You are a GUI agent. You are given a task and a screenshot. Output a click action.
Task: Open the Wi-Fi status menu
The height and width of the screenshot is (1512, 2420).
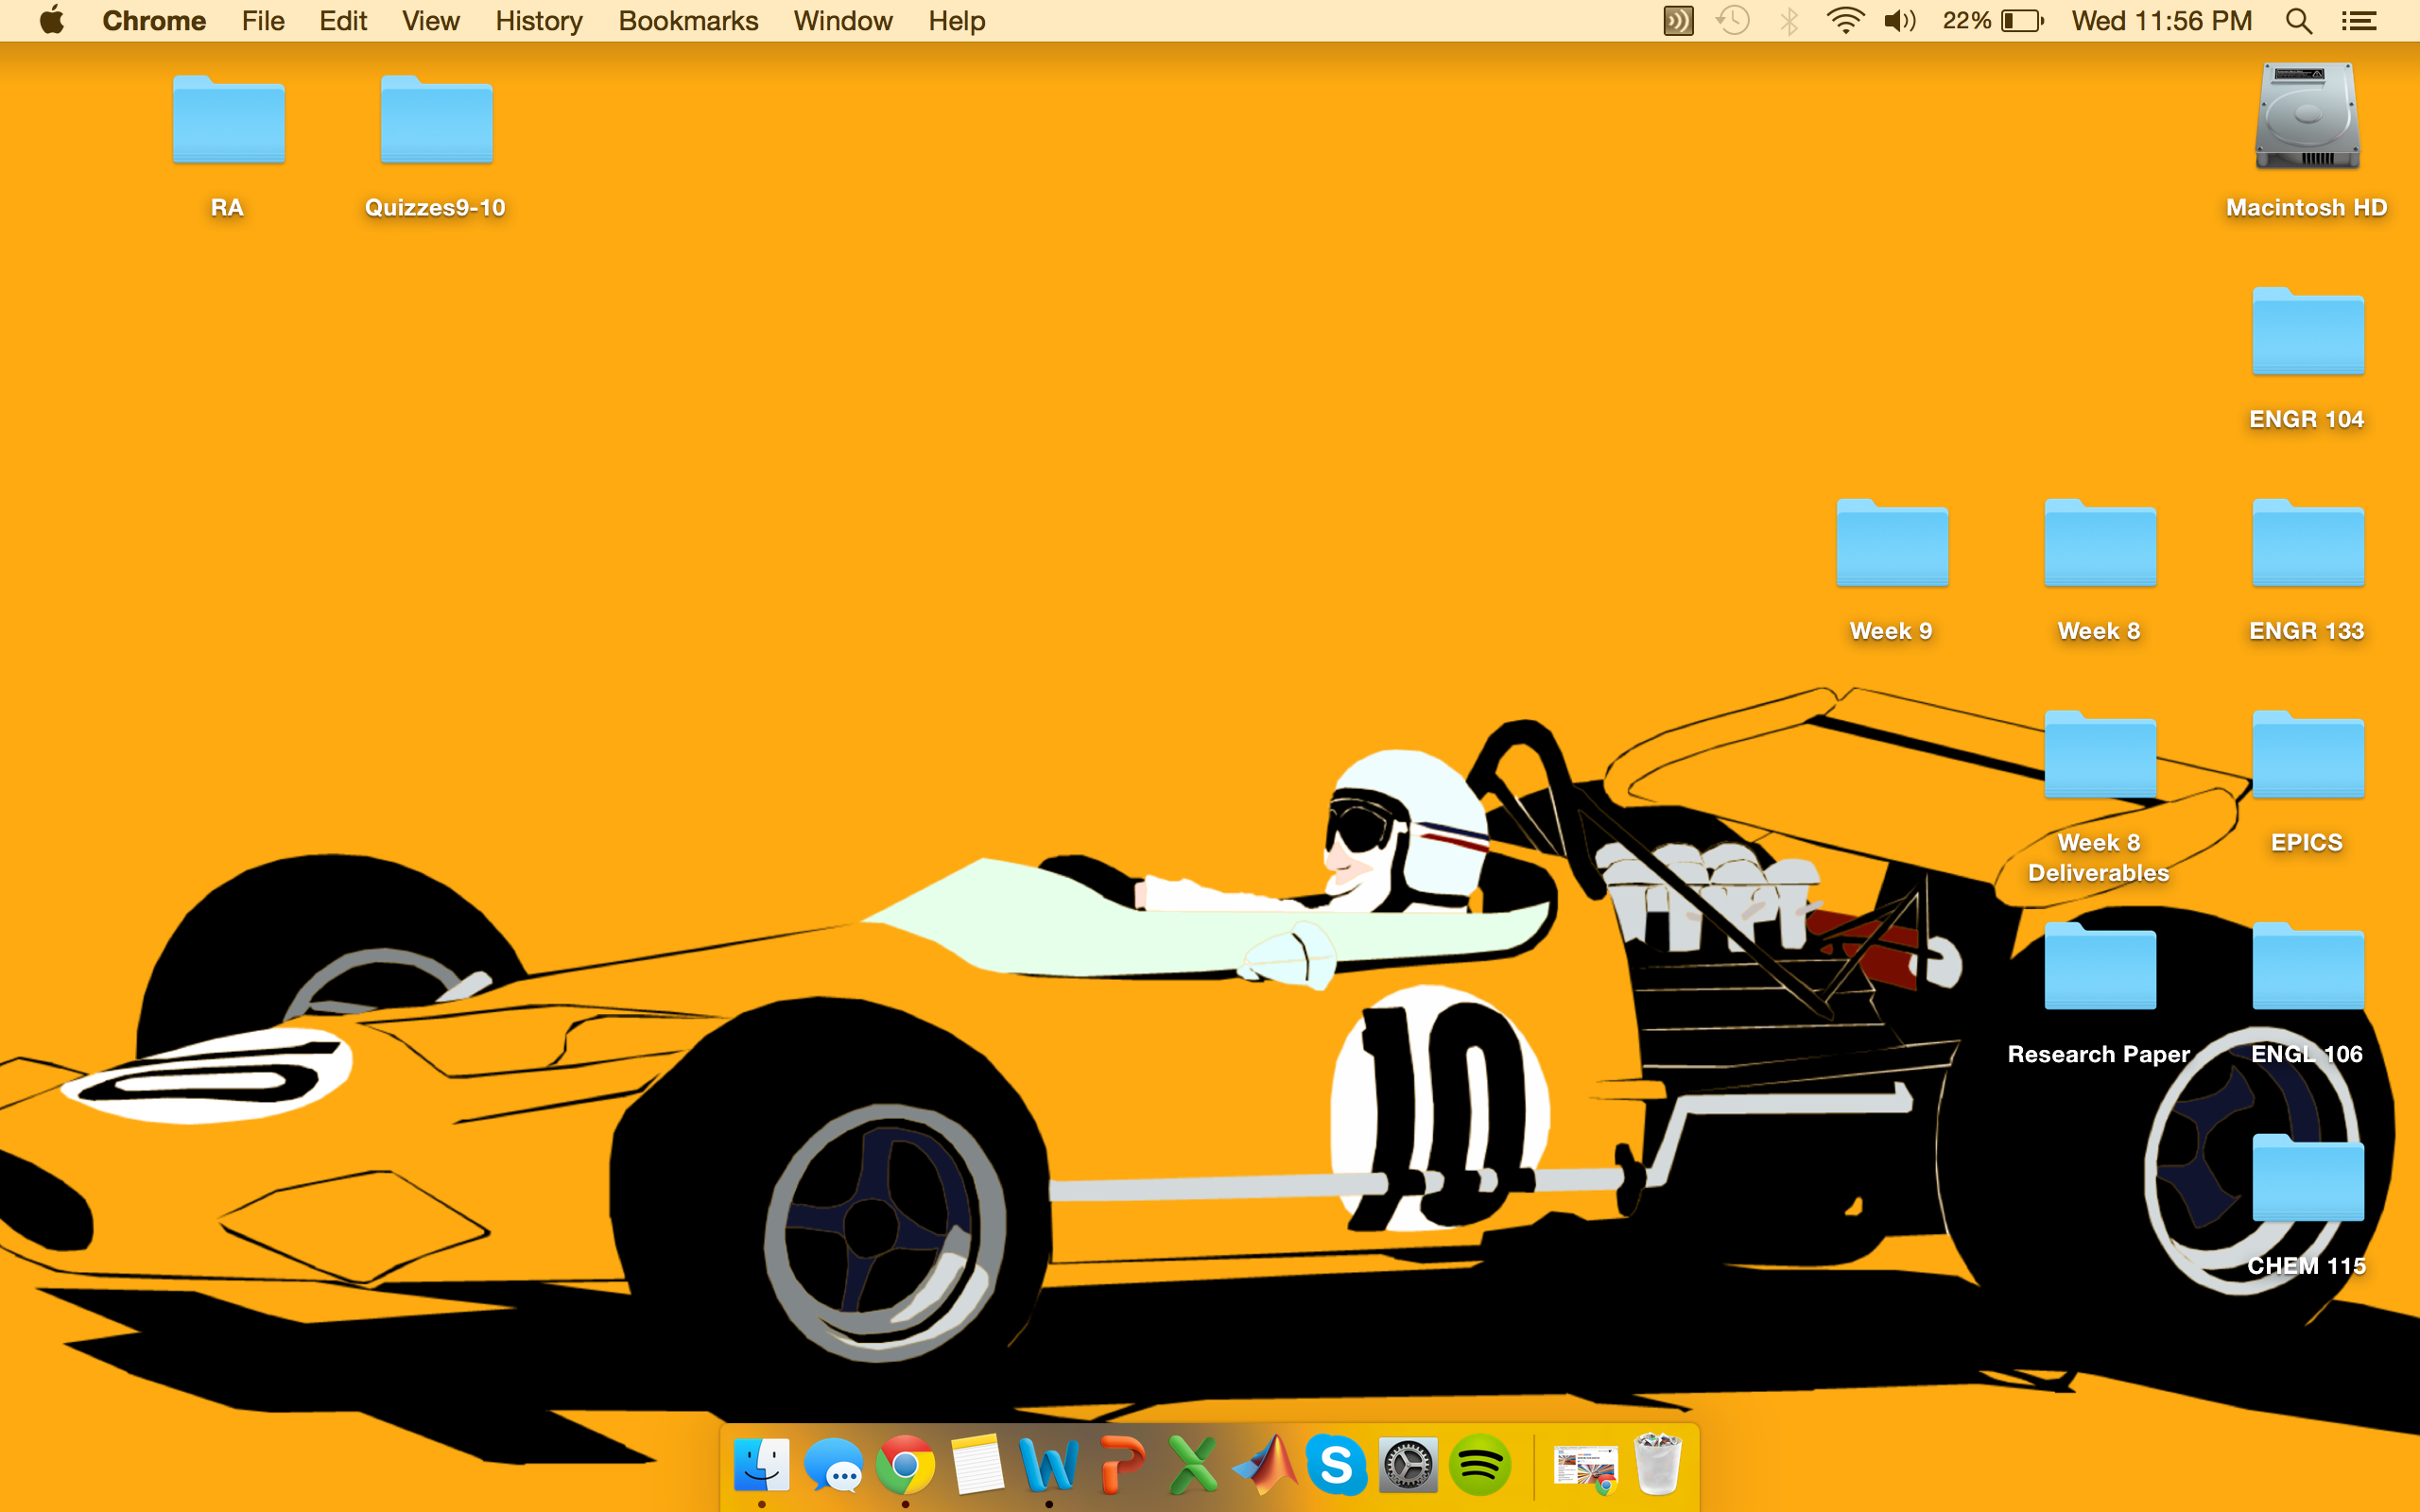pyautogui.click(x=1845, y=20)
